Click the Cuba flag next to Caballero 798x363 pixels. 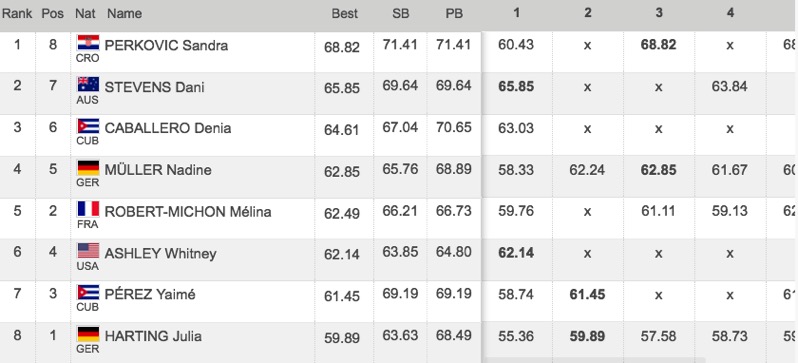point(88,126)
